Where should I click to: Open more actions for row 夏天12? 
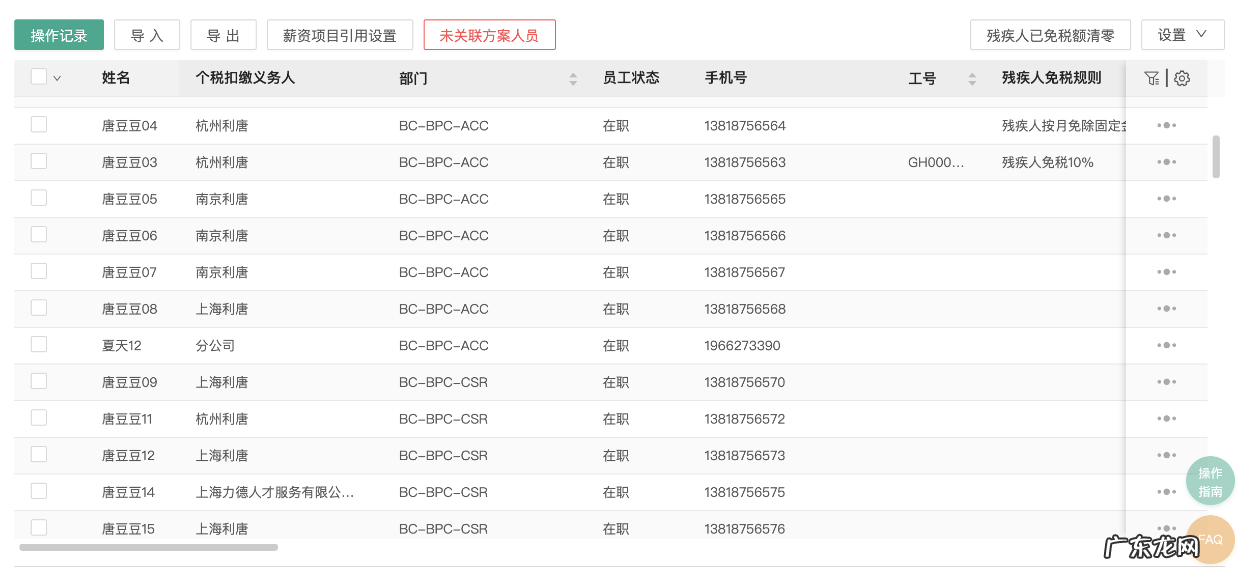pyautogui.click(x=1166, y=344)
